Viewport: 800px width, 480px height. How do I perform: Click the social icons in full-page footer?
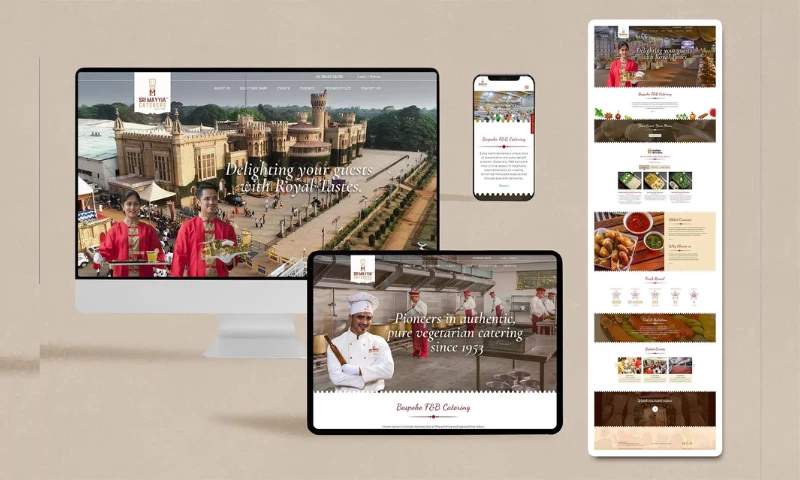(x=687, y=443)
